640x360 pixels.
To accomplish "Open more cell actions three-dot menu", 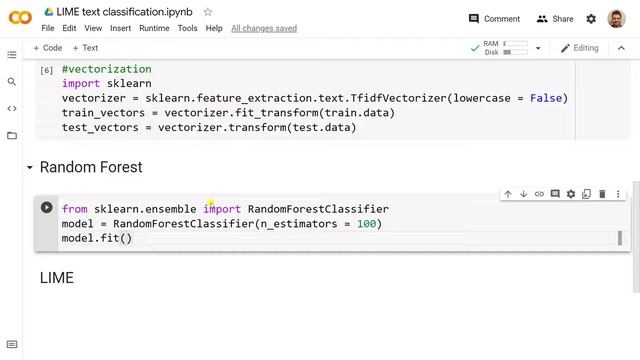I will pyautogui.click(x=618, y=194).
